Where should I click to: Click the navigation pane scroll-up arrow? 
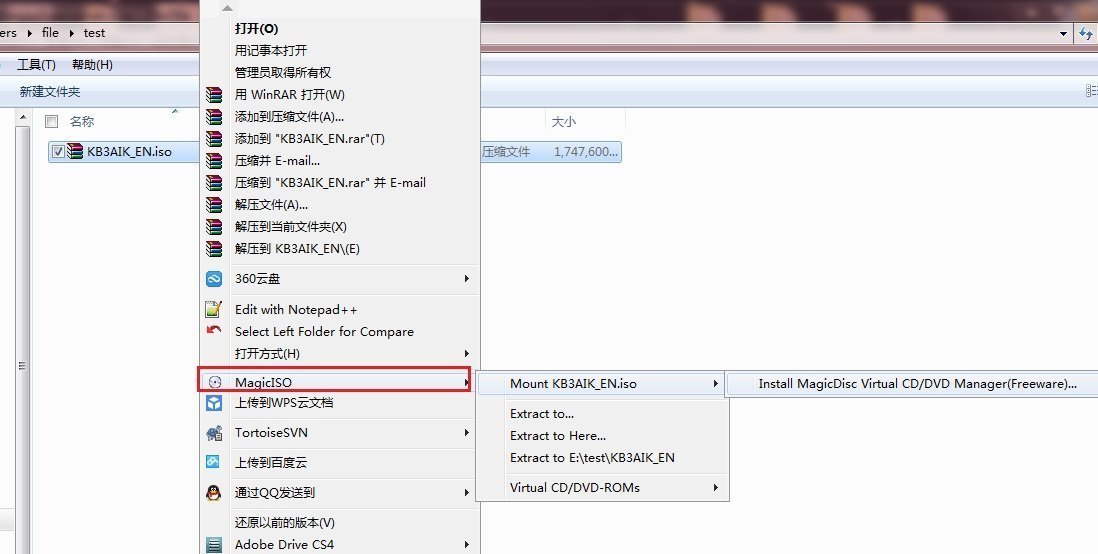[x=22, y=118]
